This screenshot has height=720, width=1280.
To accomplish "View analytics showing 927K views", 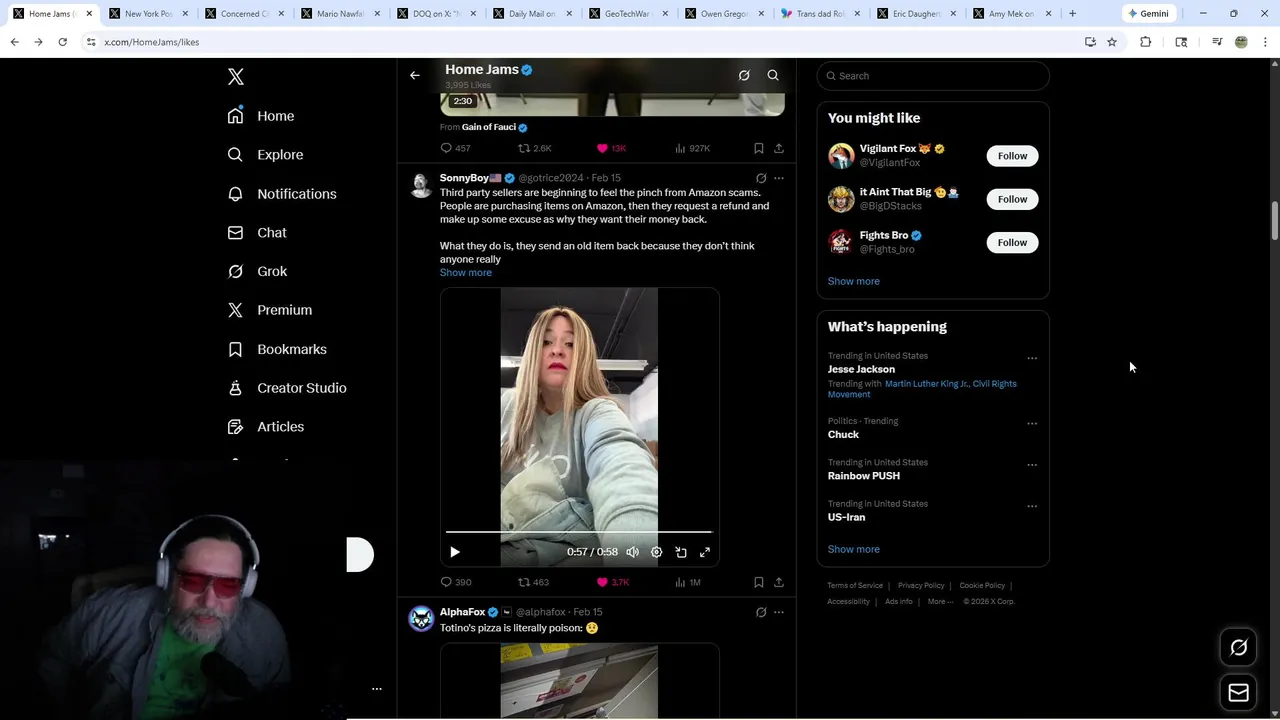I will click(x=692, y=148).
